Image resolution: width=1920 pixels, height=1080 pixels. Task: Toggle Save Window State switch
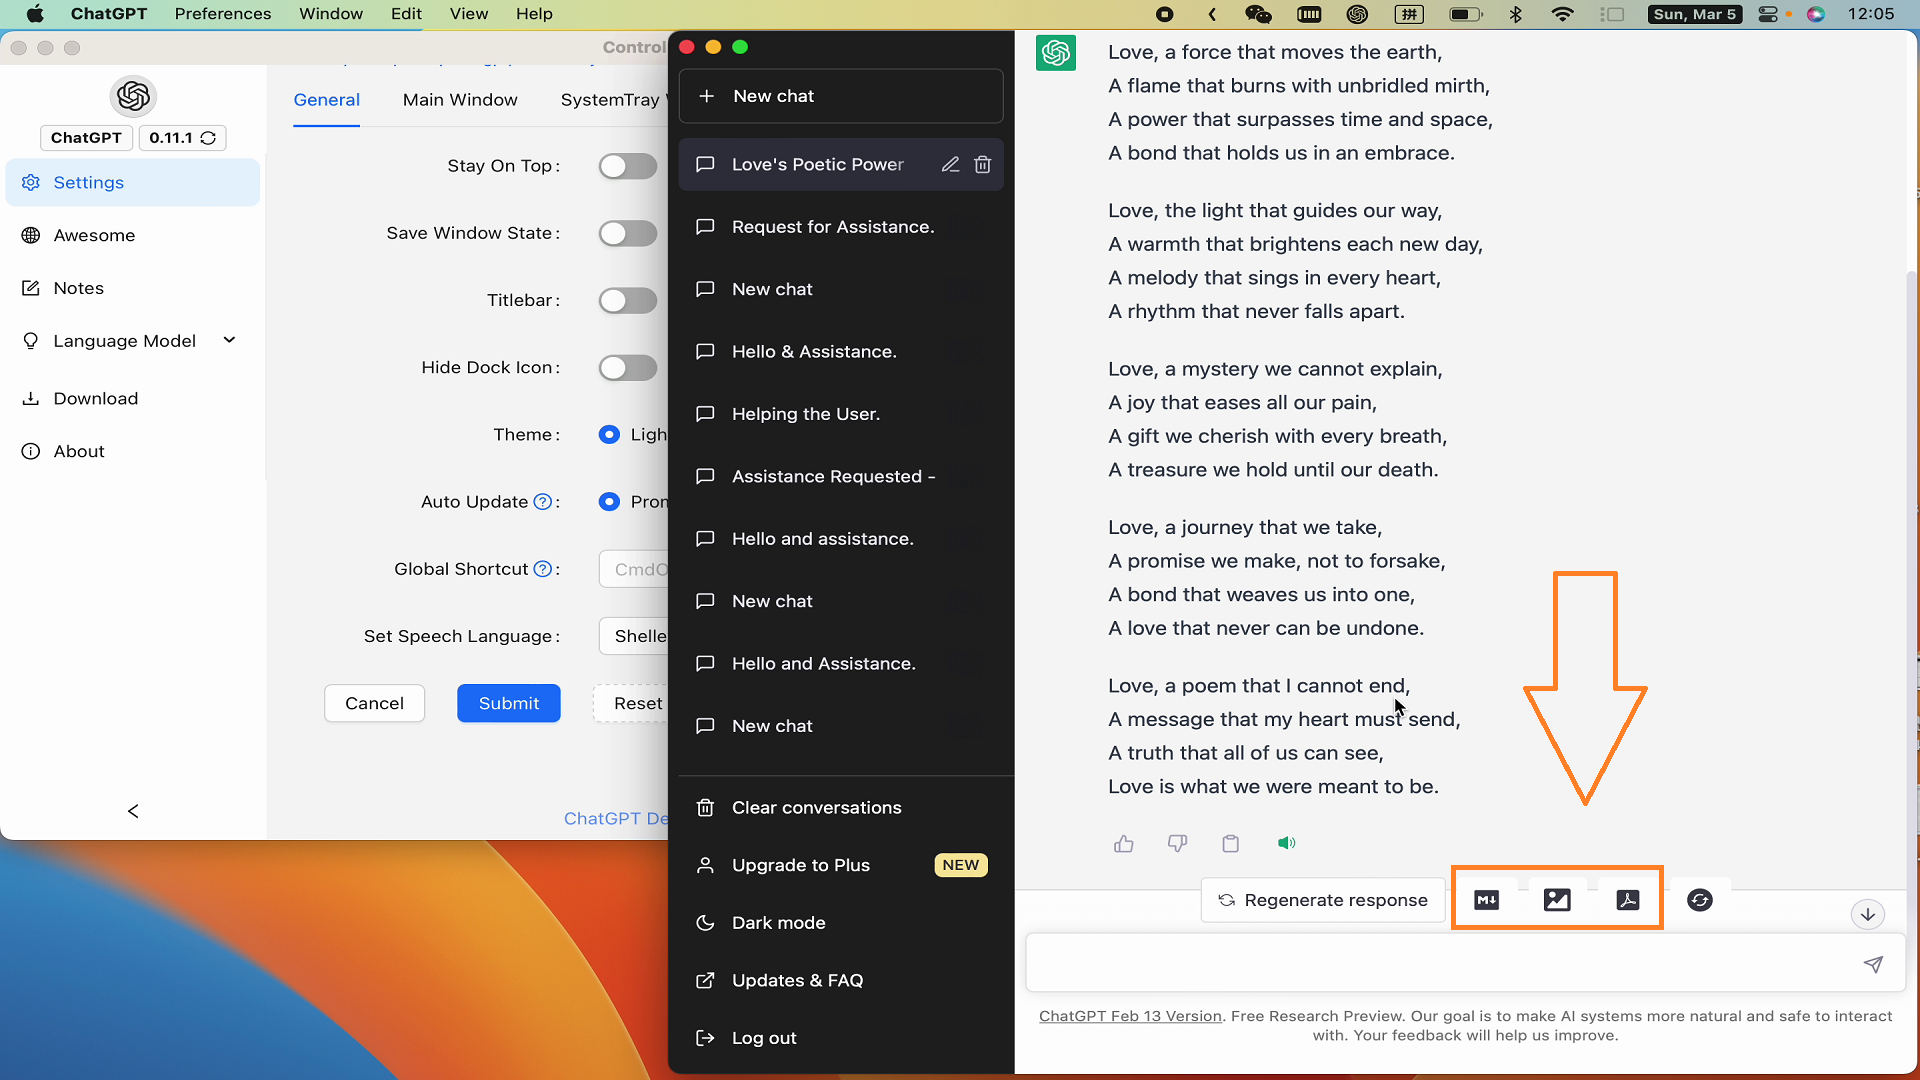628,233
